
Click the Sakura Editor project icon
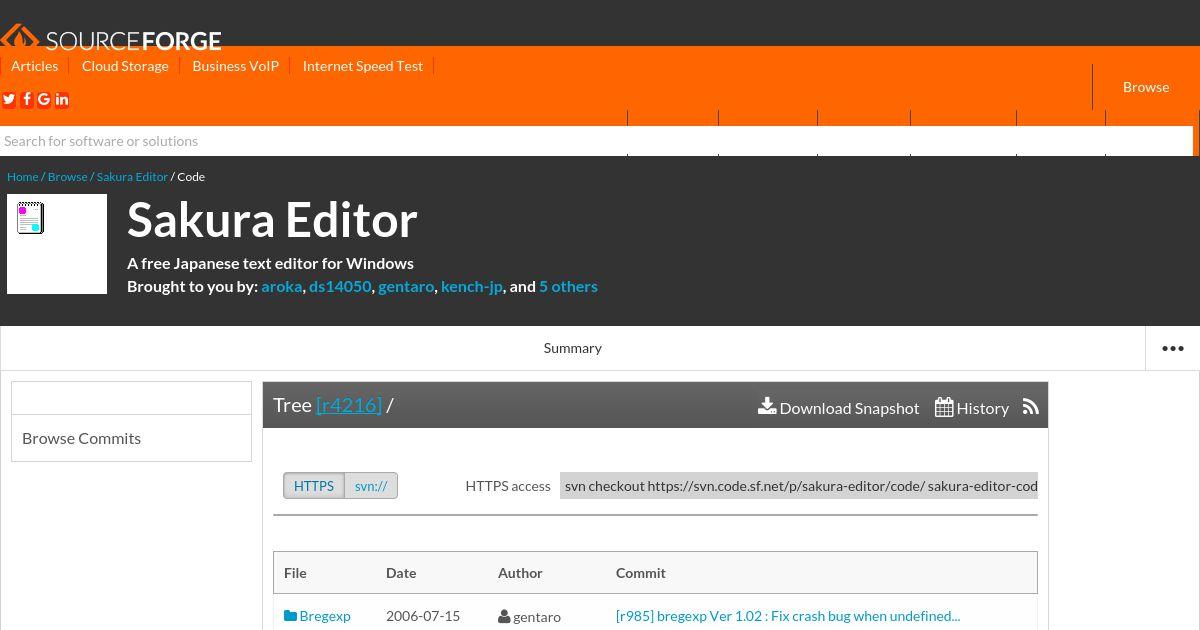pos(57,244)
